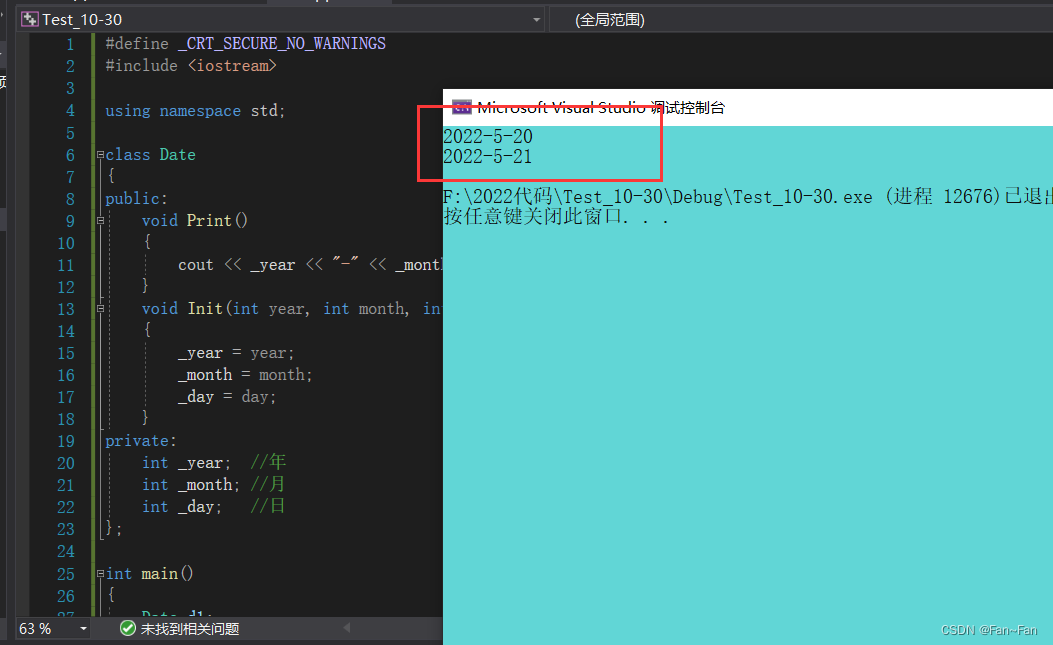Collapse the int main() function block
Viewport: 1053px width, 645px height.
(x=100, y=574)
